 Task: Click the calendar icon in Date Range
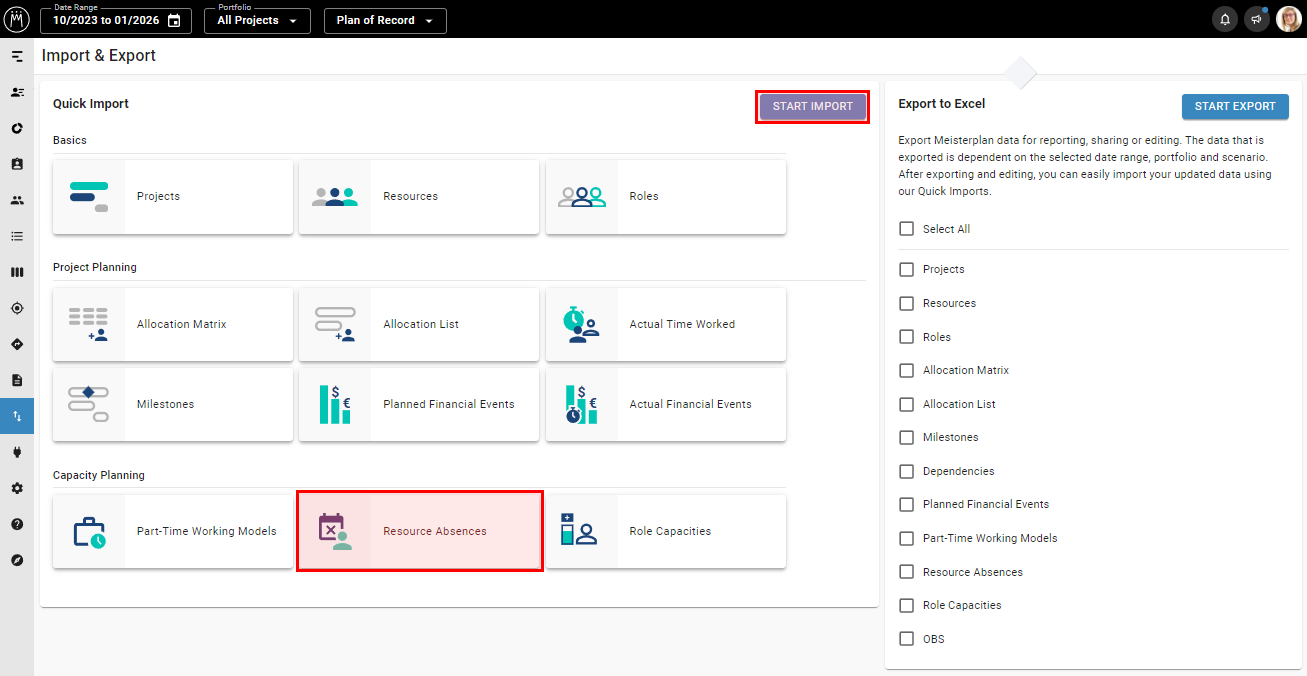(x=174, y=20)
